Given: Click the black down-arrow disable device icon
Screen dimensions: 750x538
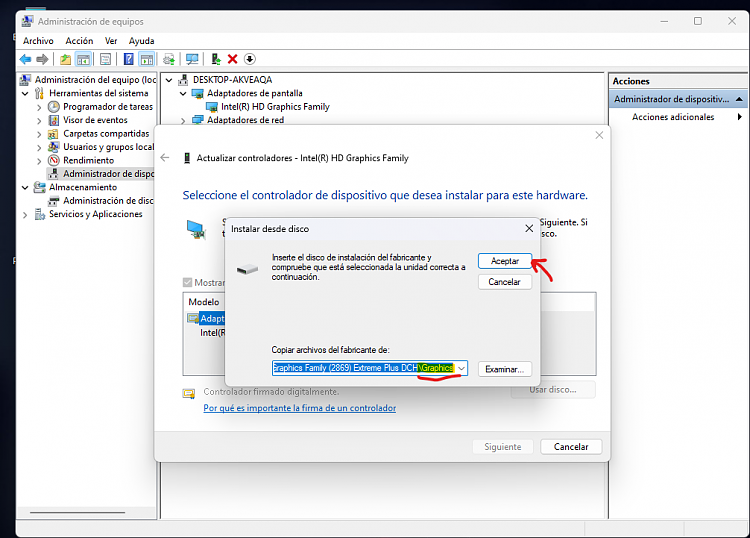Looking at the screenshot, I should coord(250,59).
